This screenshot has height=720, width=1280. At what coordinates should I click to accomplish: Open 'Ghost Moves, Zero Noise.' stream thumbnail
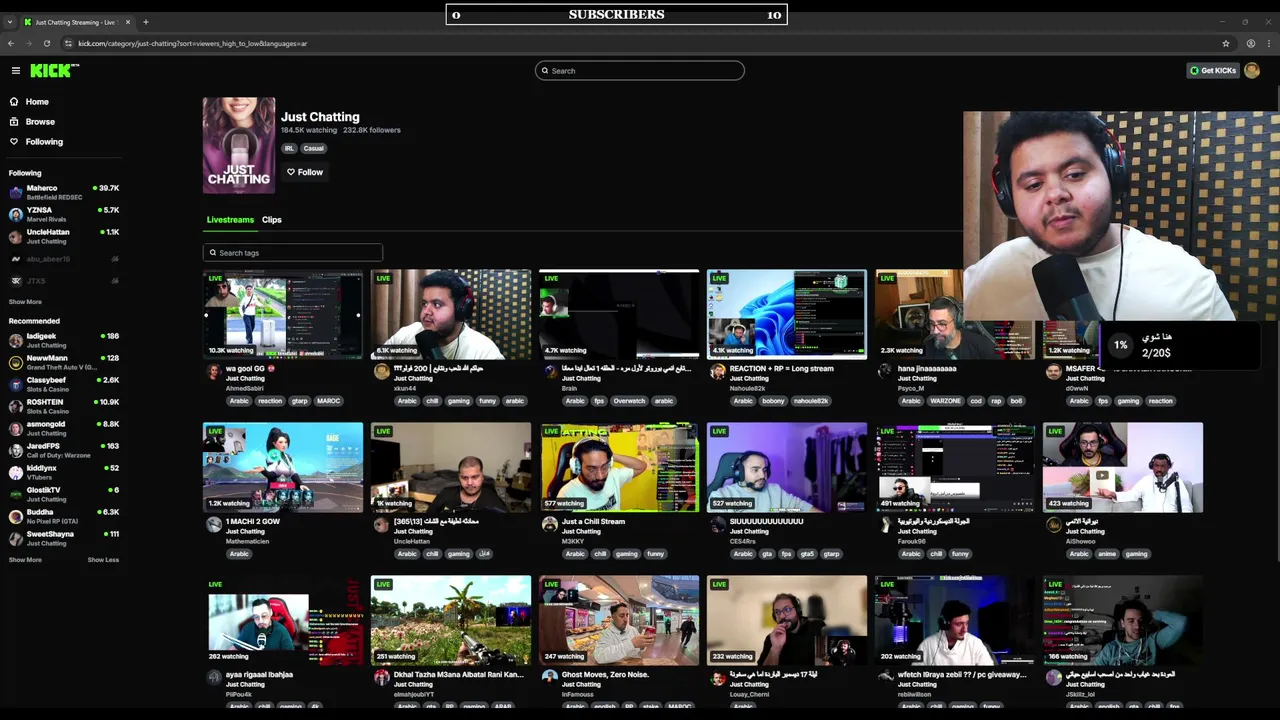point(619,620)
